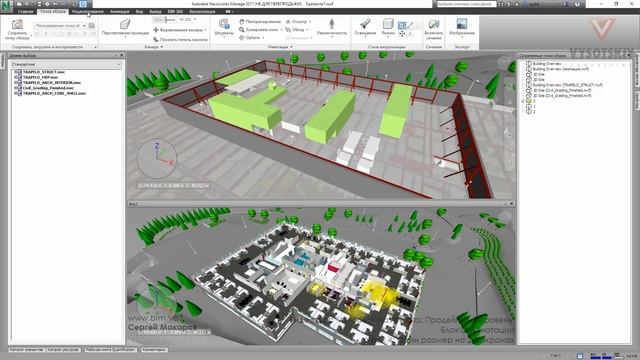
Task: Click the lines toggle icon beside Mode
Action: click(x=410, y=26)
